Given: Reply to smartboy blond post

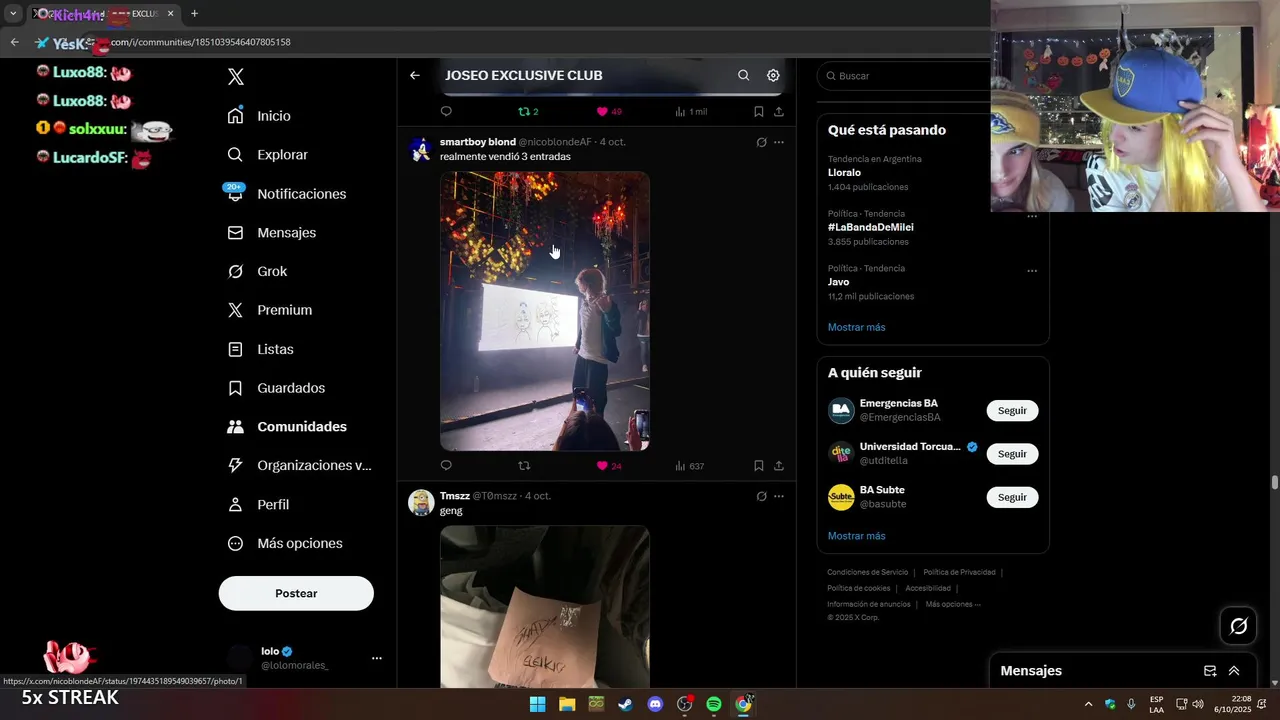Looking at the screenshot, I should [446, 466].
